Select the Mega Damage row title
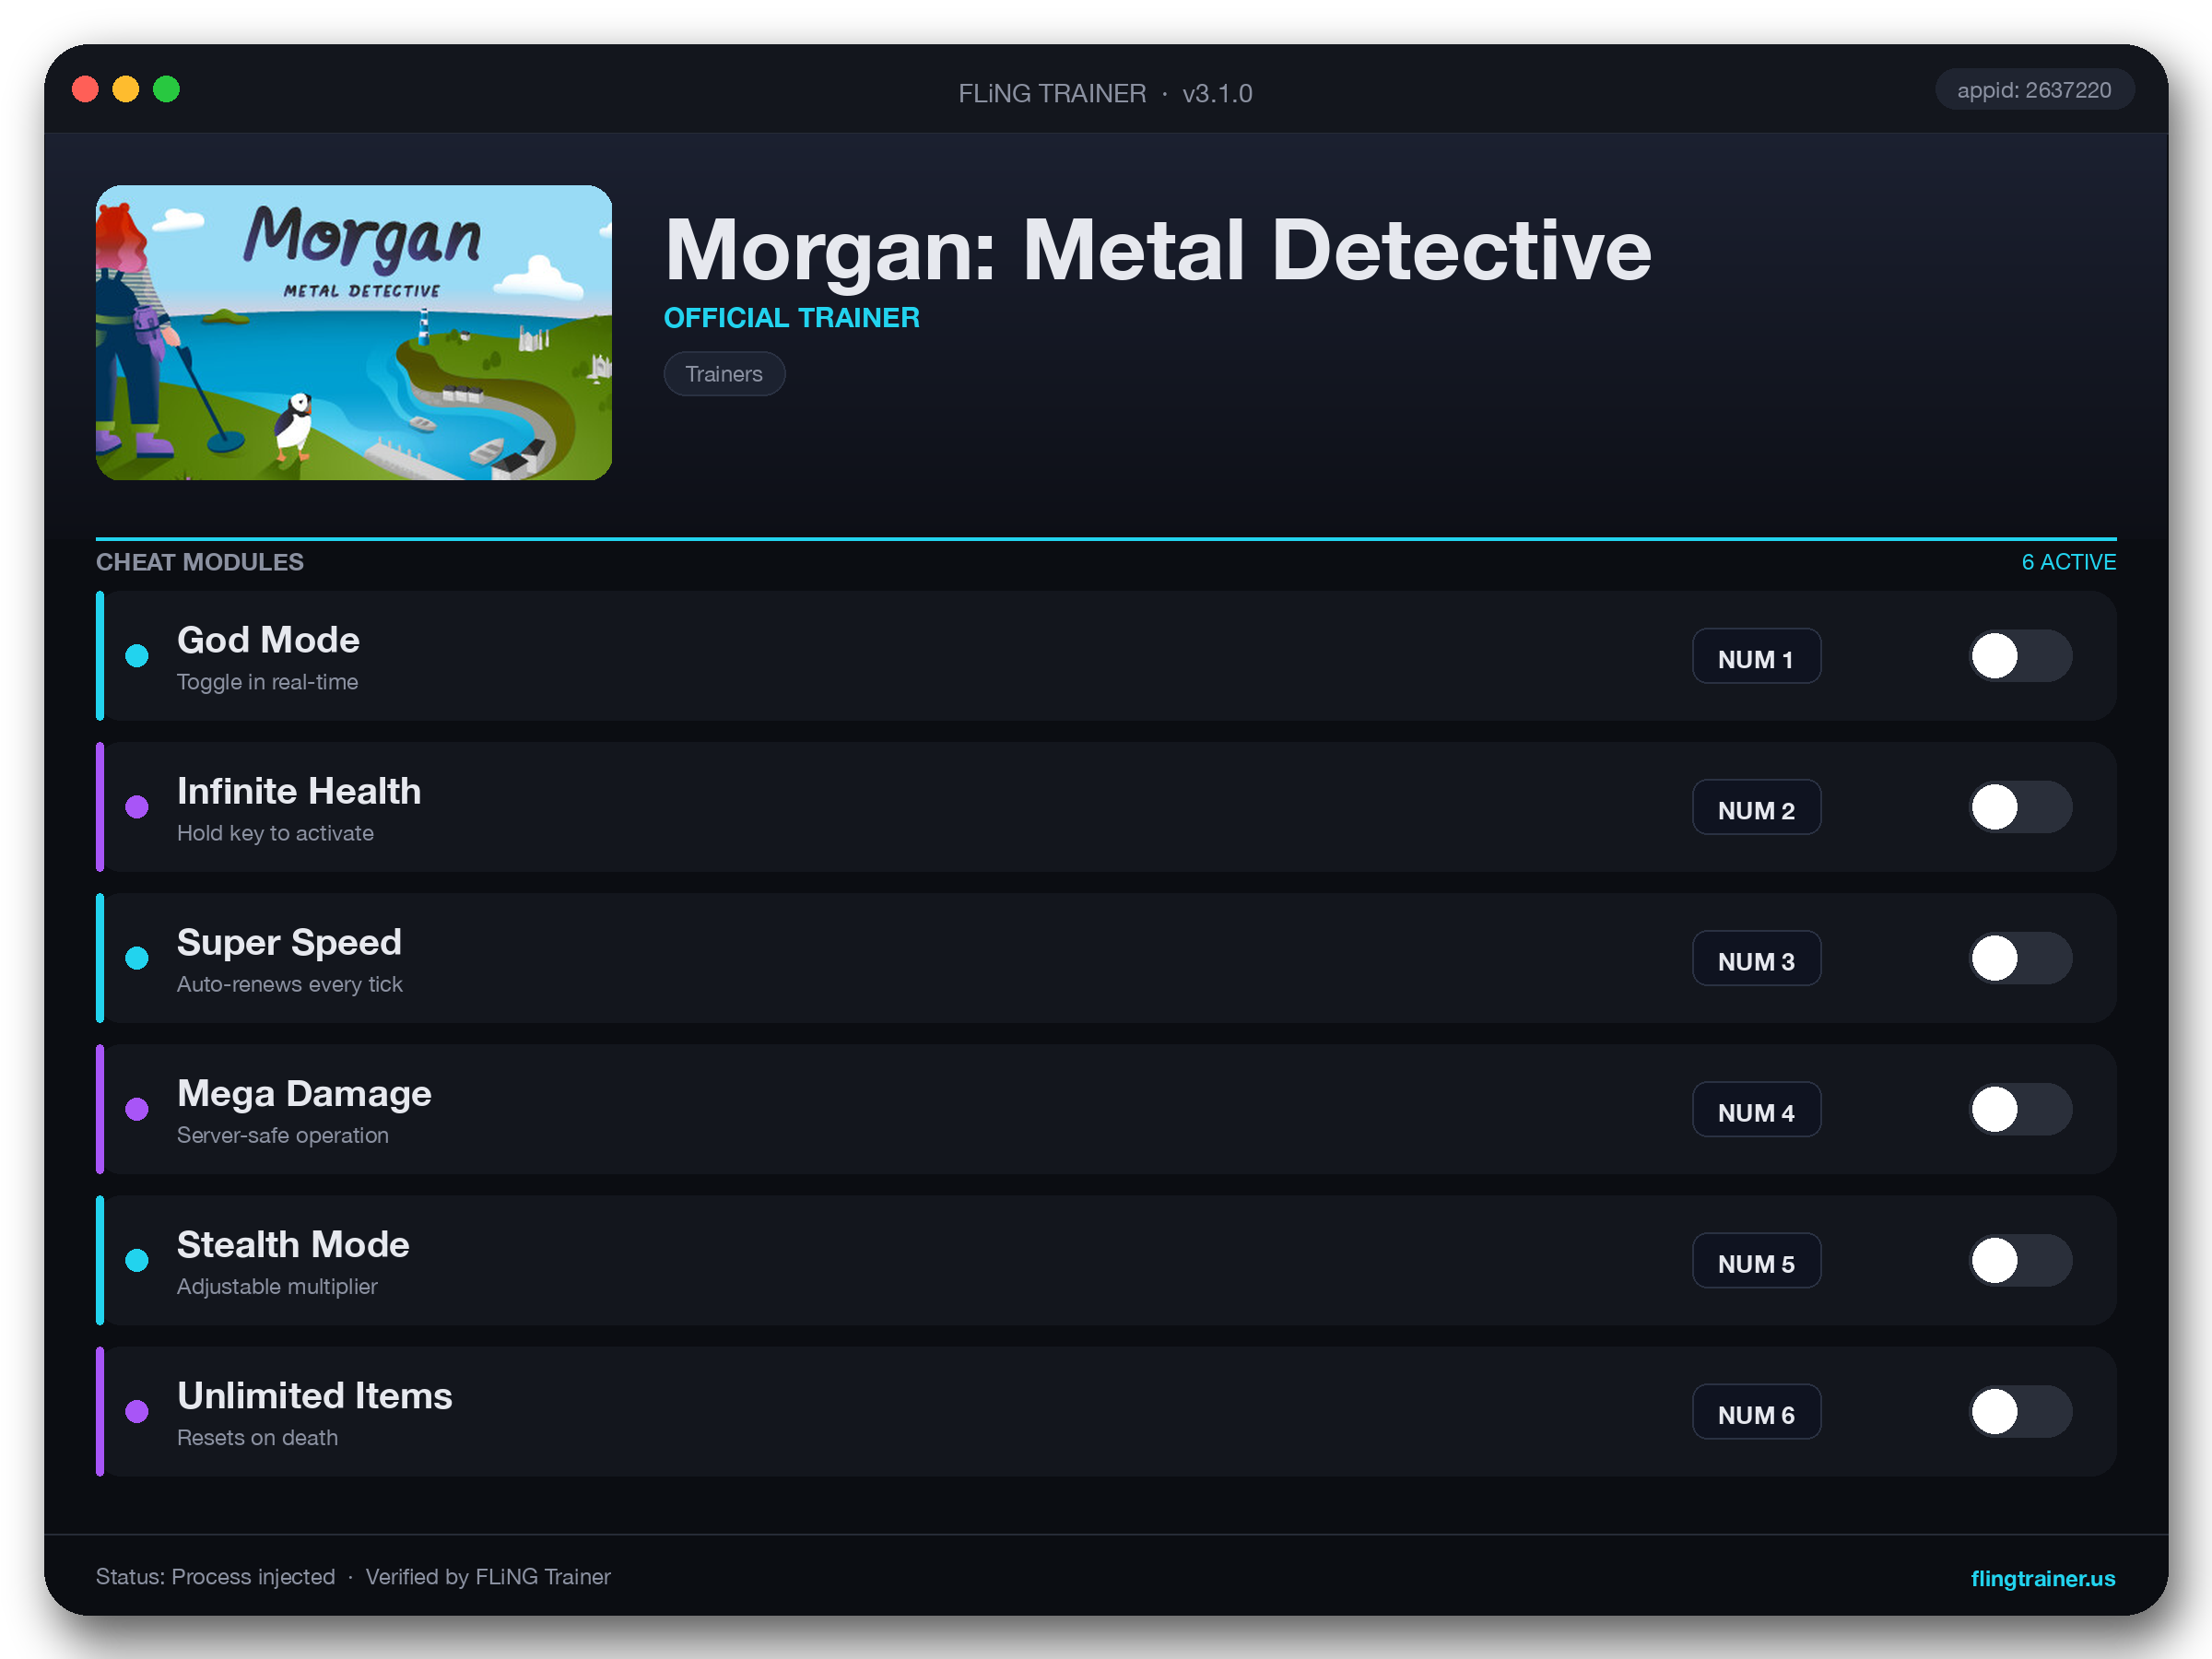2212x1659 pixels. tap(304, 1093)
